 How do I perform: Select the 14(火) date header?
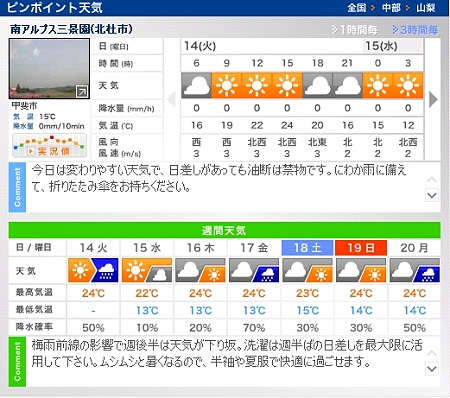click(x=200, y=46)
